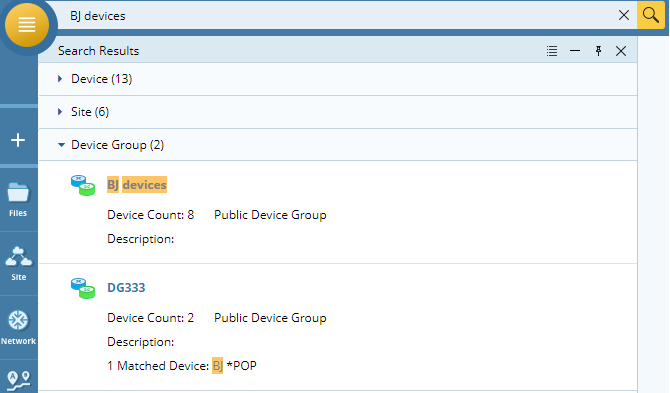Open the main hamburger menu button

[x=26, y=25]
